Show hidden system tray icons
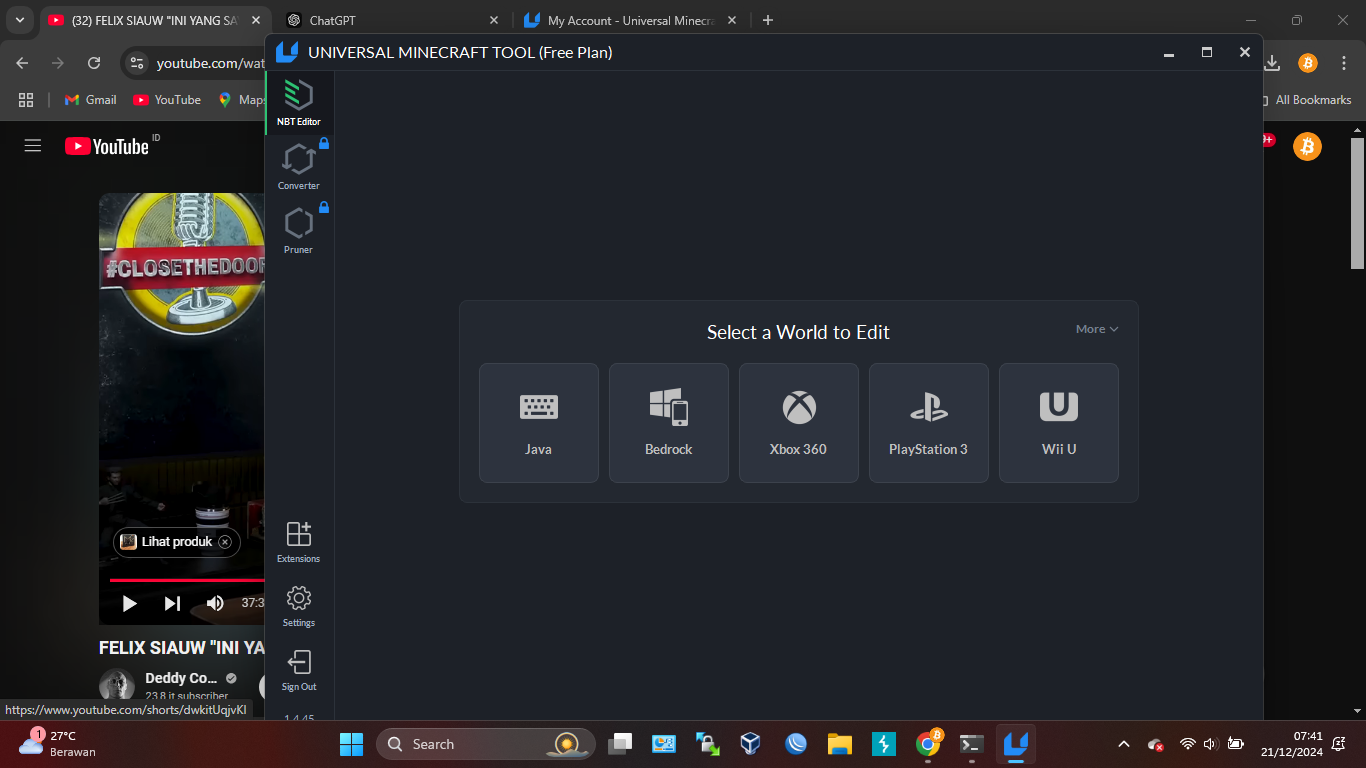The height and width of the screenshot is (768, 1366). [x=1123, y=744]
